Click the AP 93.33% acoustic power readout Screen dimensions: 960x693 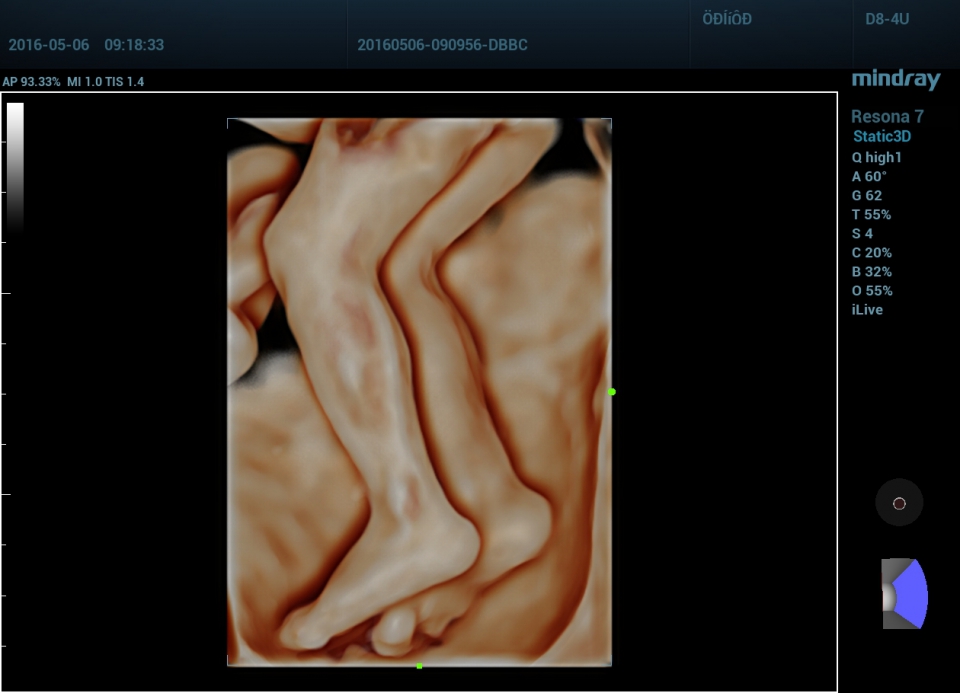pyautogui.click(x=32, y=82)
